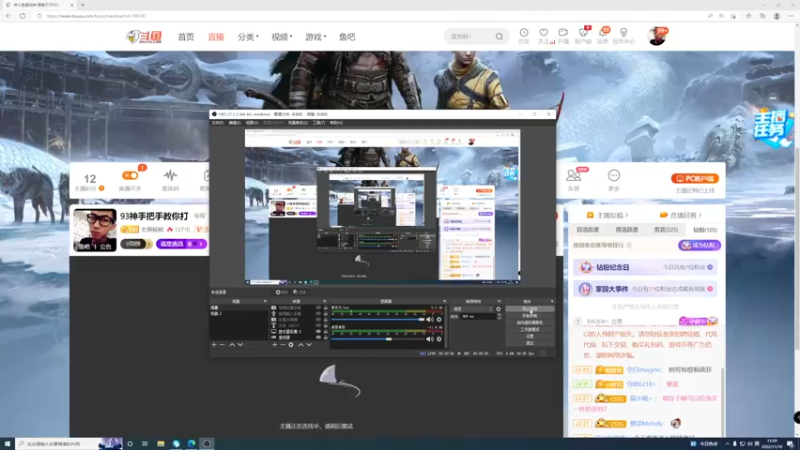Move scene down in the OBS scenes panel
Viewport: 800px width, 450px height.
point(240,345)
